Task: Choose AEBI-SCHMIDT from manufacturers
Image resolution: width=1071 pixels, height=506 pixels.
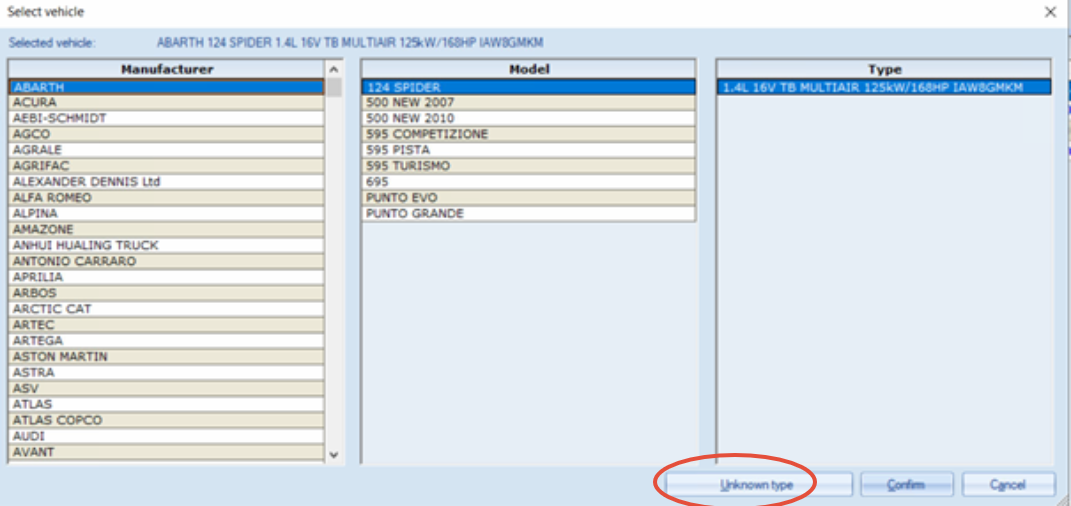Action: coord(167,118)
